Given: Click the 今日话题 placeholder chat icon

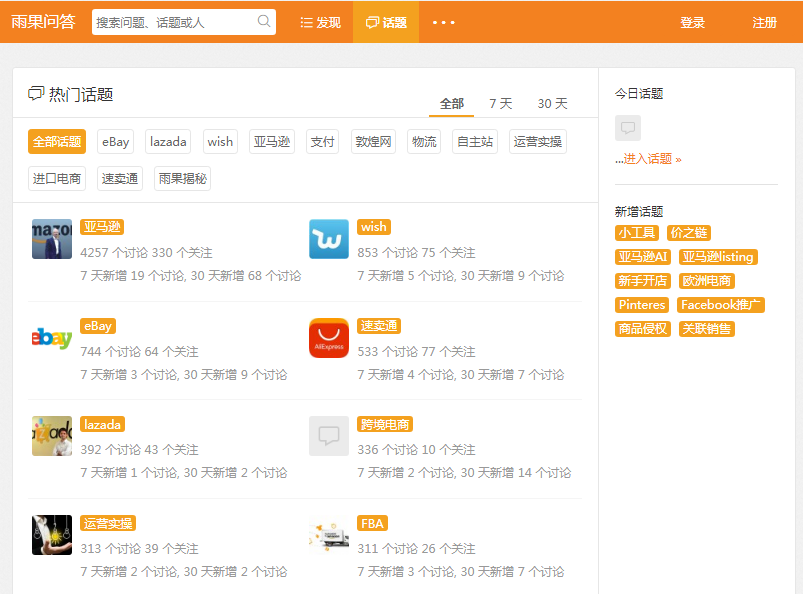Looking at the screenshot, I should click(x=628, y=128).
